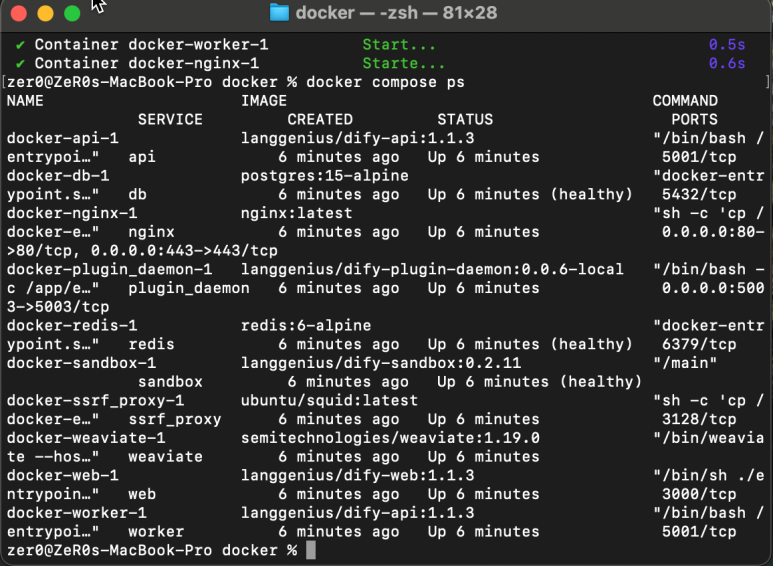This screenshot has height=566, width=773.
Task: Click image 'semitechnologies/weaviate:1.19.0'
Action: coord(390,438)
